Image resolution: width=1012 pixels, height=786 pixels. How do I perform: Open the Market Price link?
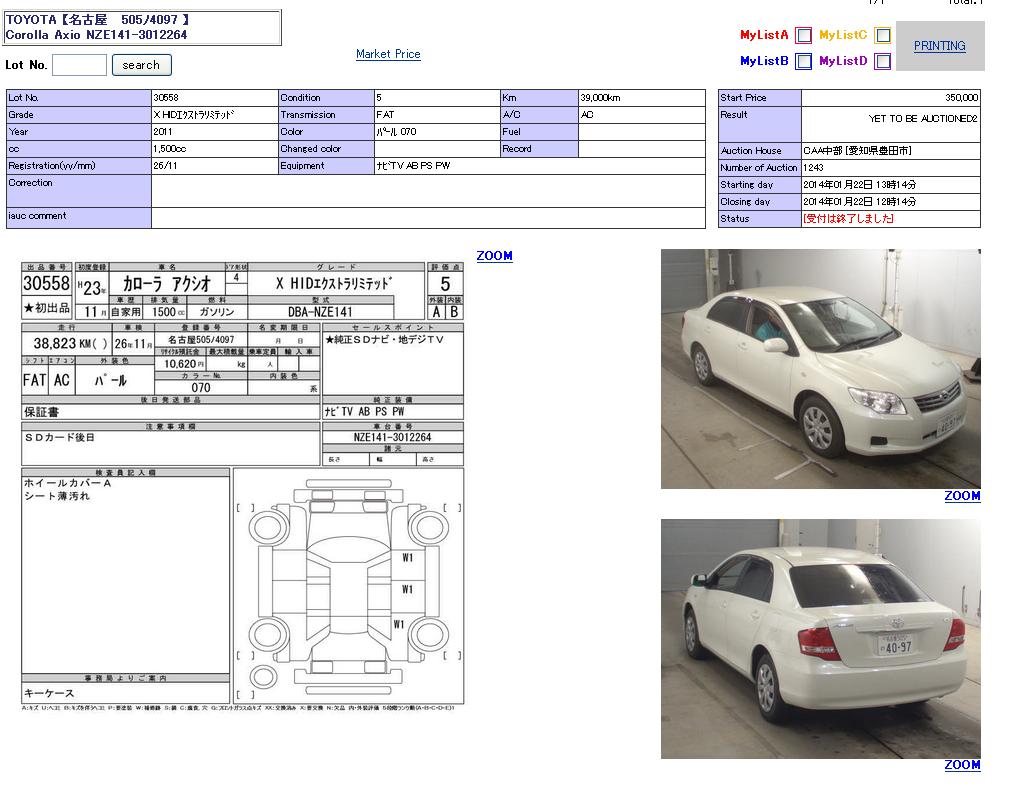388,54
